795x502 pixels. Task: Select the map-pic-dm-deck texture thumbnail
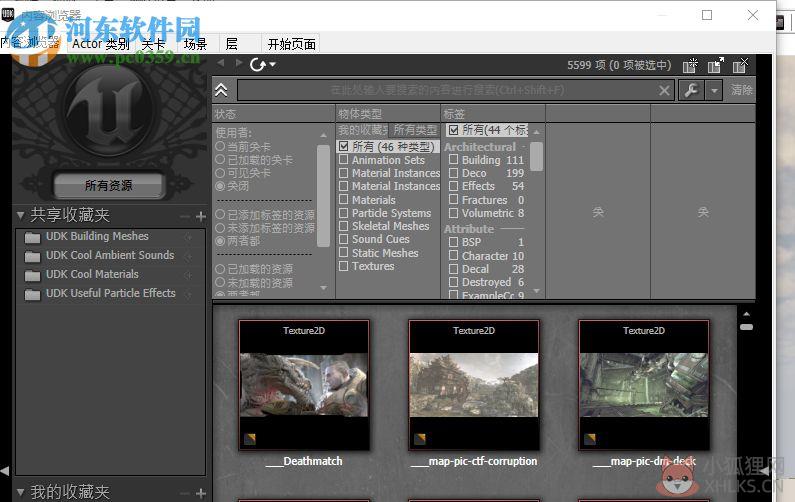(x=644, y=385)
